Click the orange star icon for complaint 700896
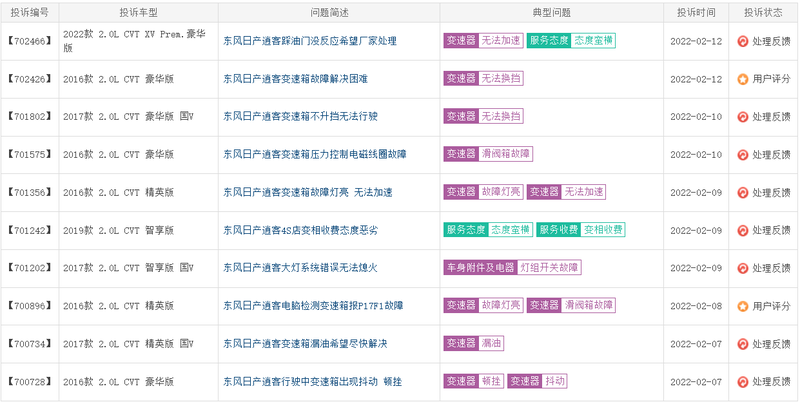The image size is (800, 402). 743,306
